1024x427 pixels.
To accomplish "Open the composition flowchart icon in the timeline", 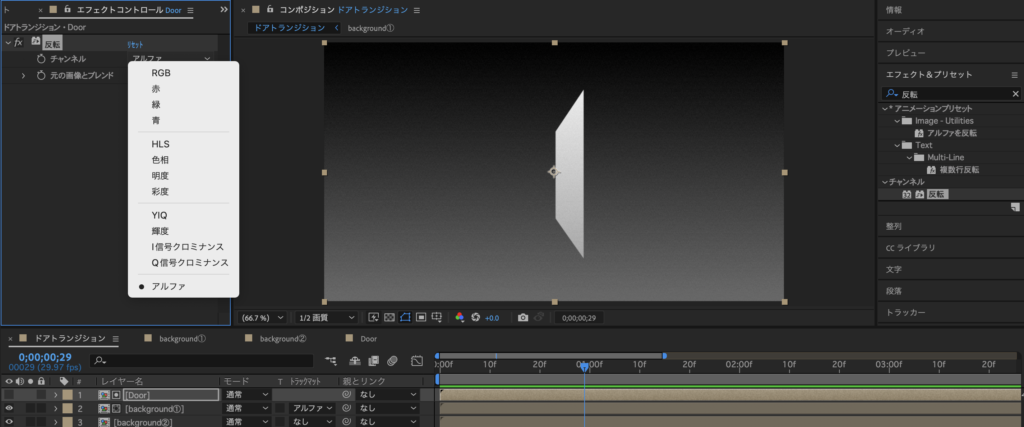I will (331, 360).
